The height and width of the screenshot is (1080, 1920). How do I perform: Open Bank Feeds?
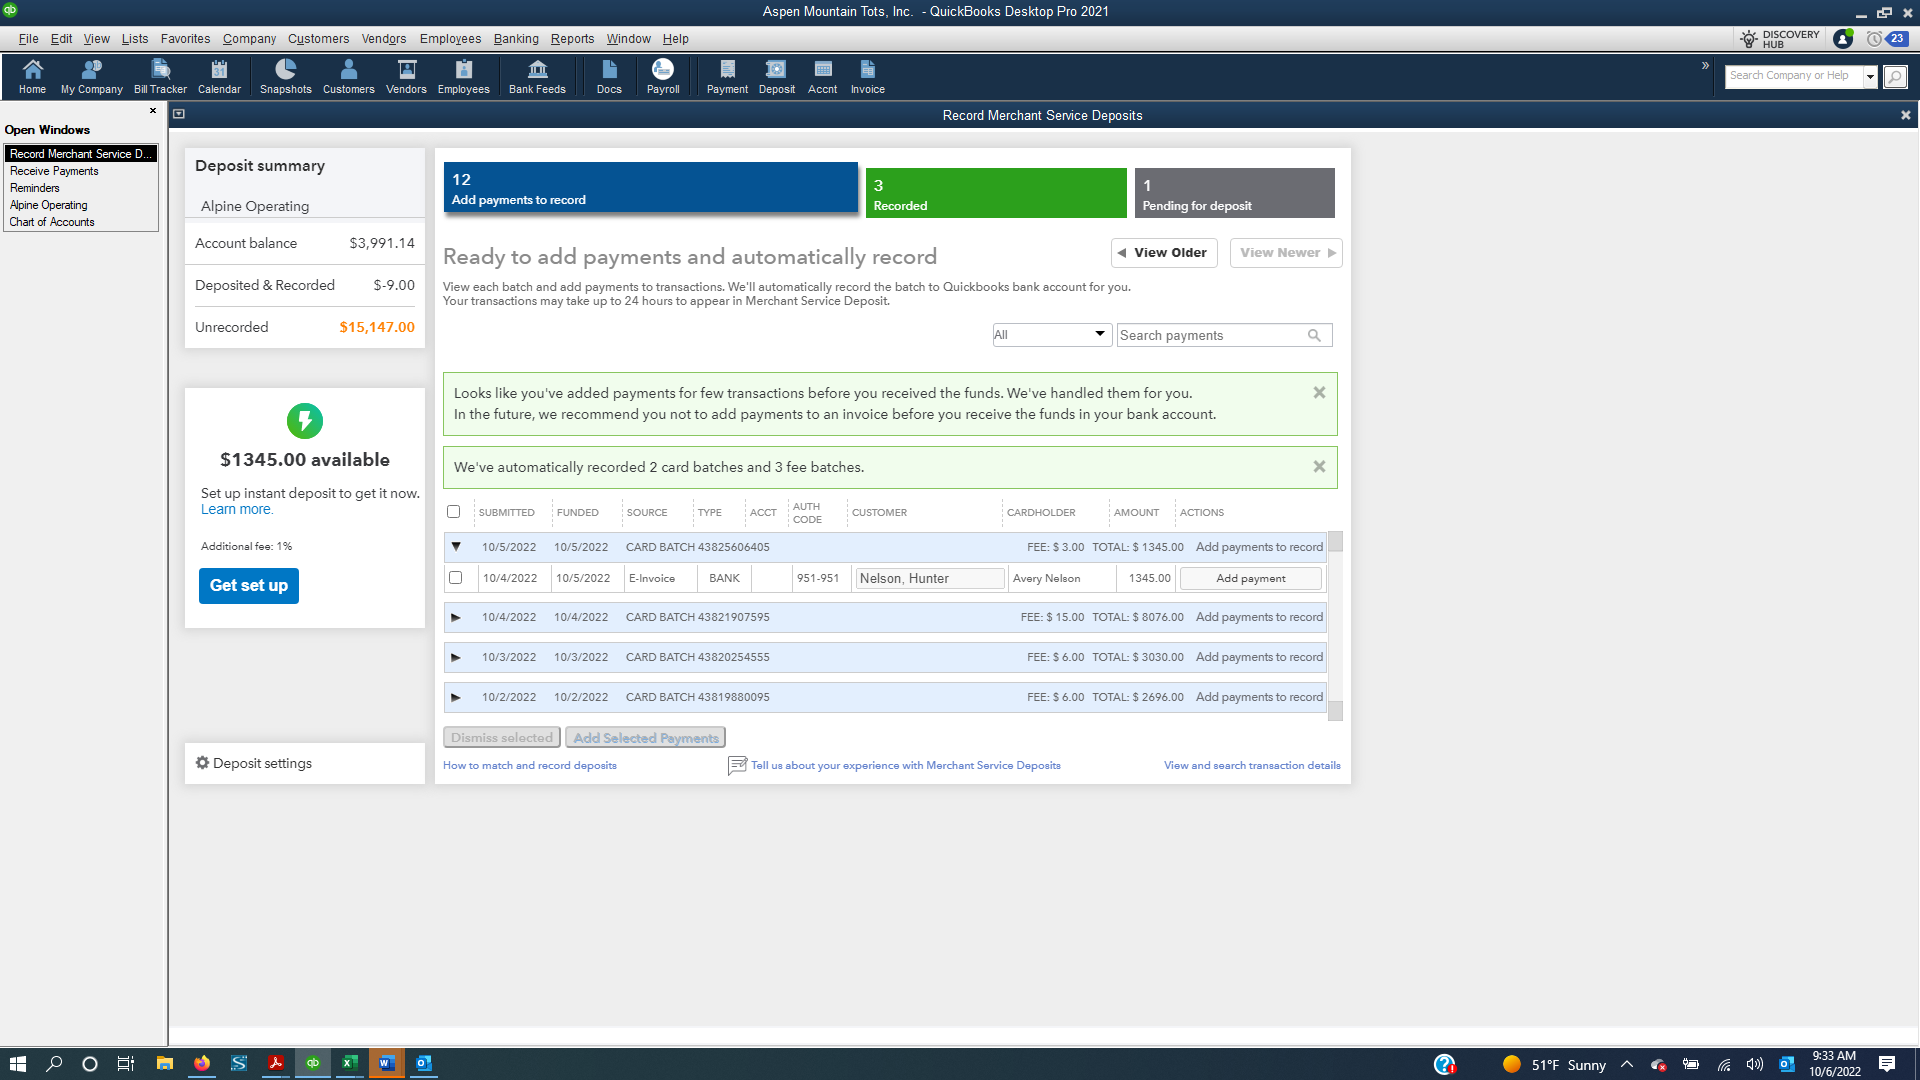click(x=537, y=75)
